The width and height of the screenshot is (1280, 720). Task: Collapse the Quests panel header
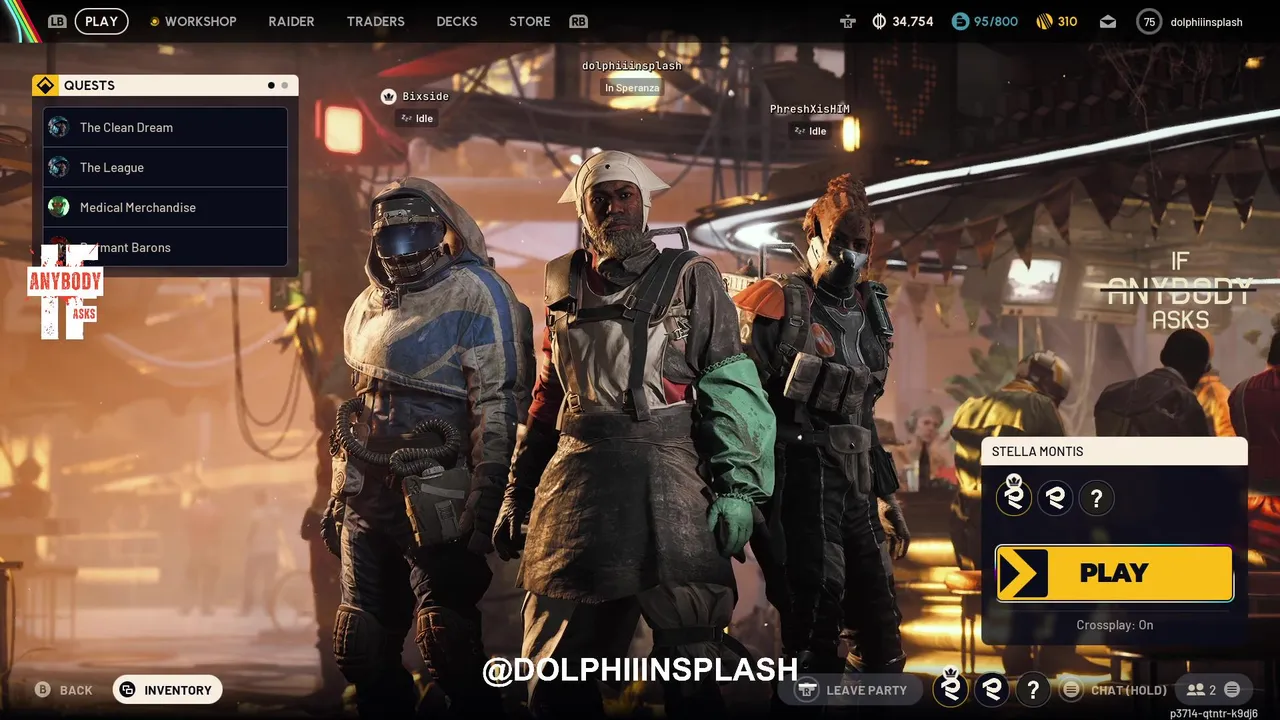[165, 85]
